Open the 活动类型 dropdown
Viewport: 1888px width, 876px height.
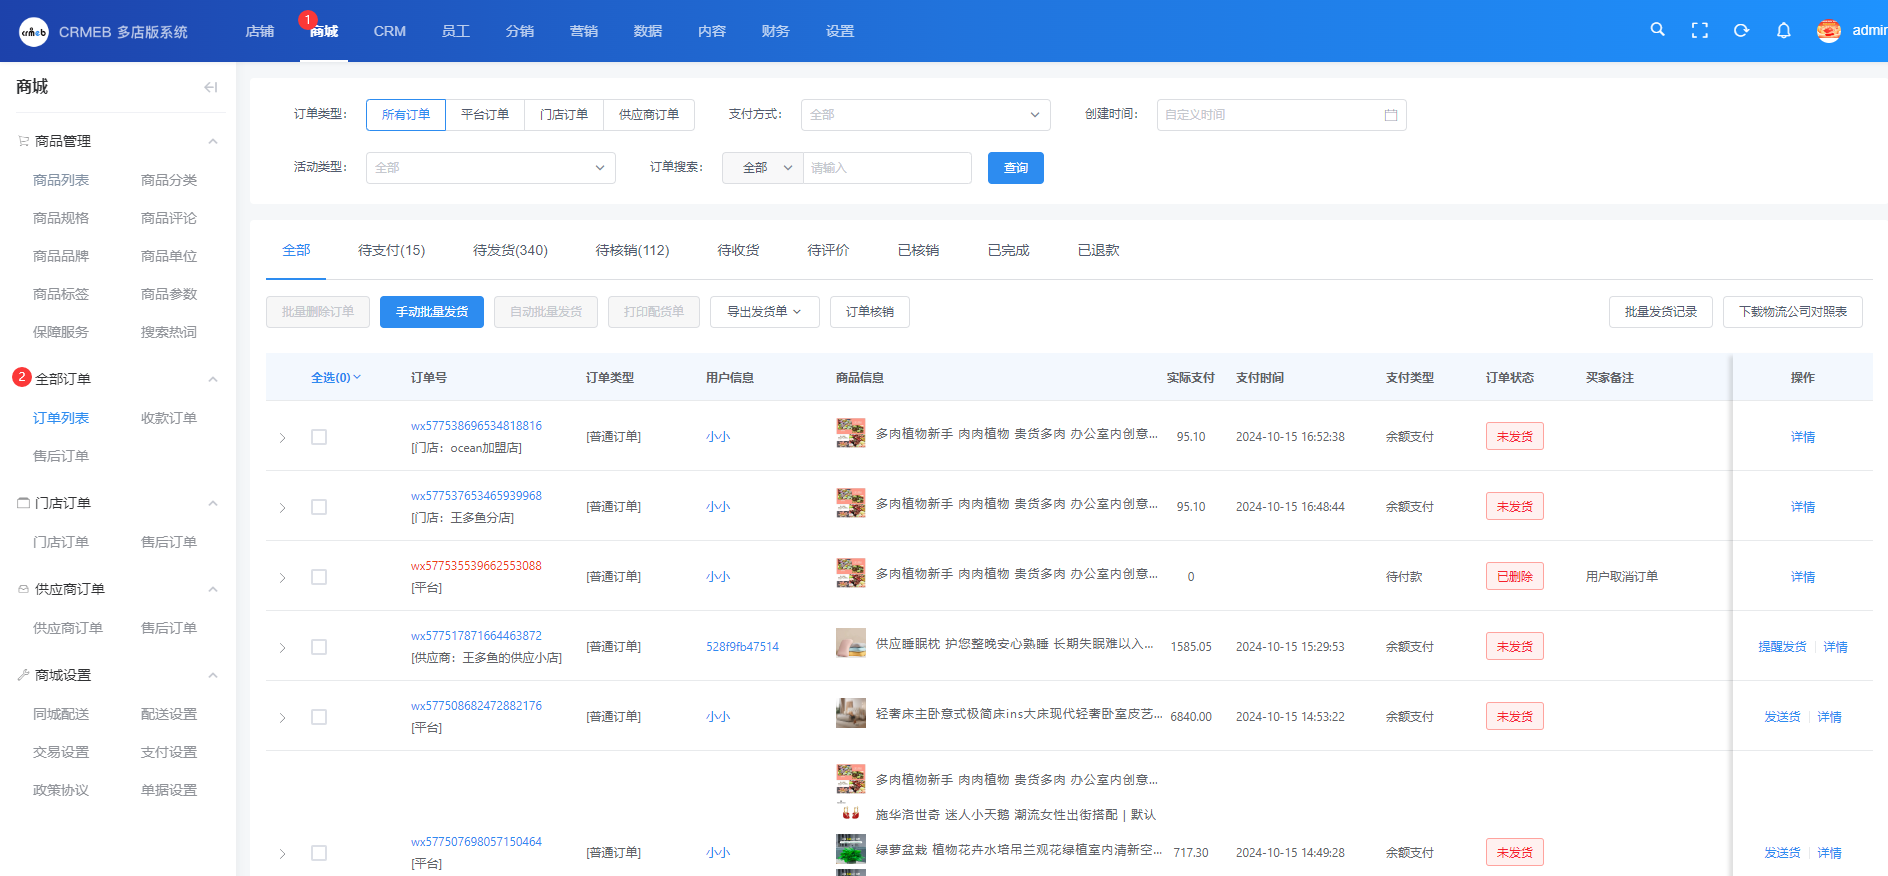[490, 168]
